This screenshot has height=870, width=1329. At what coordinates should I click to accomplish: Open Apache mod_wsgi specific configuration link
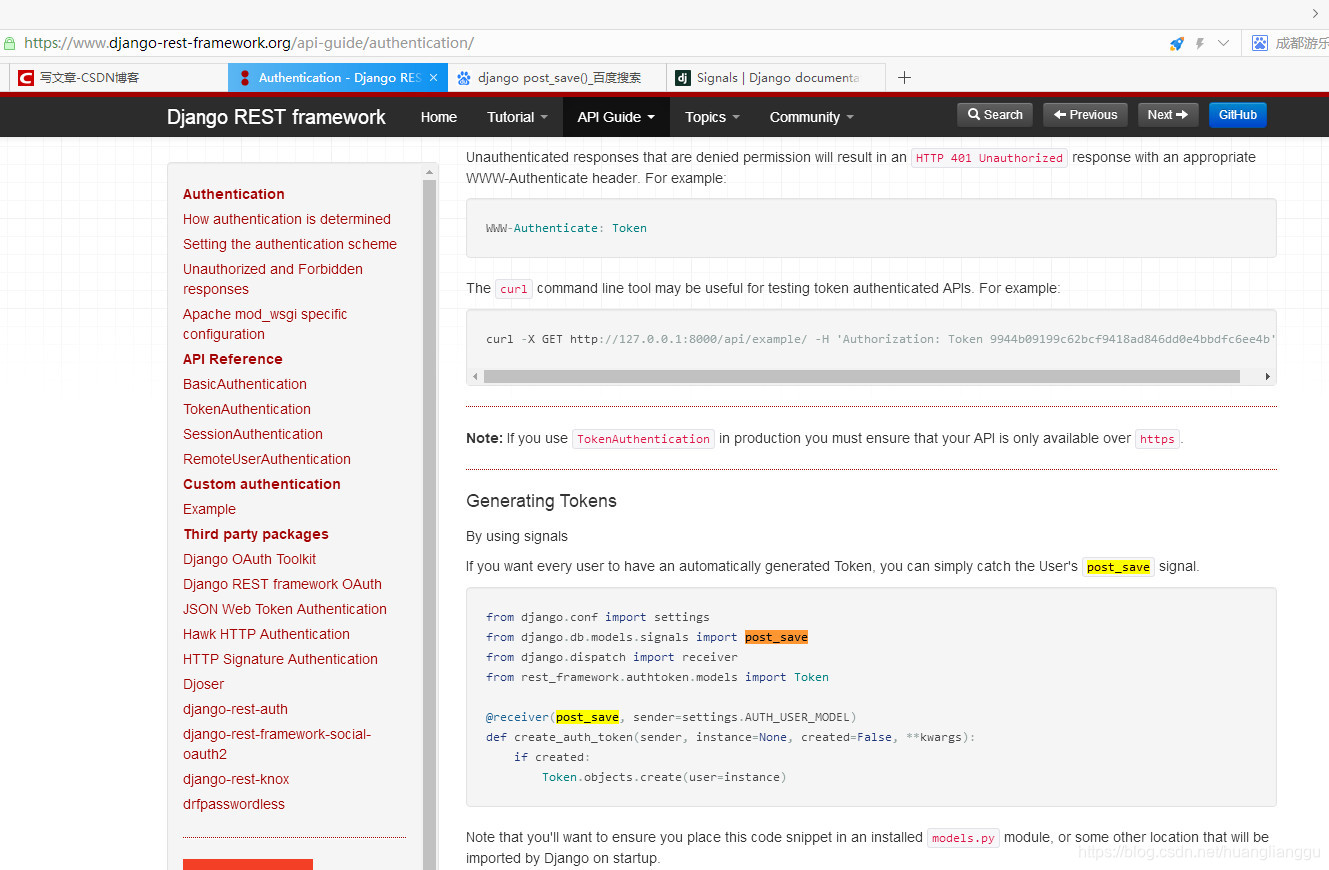tap(265, 324)
